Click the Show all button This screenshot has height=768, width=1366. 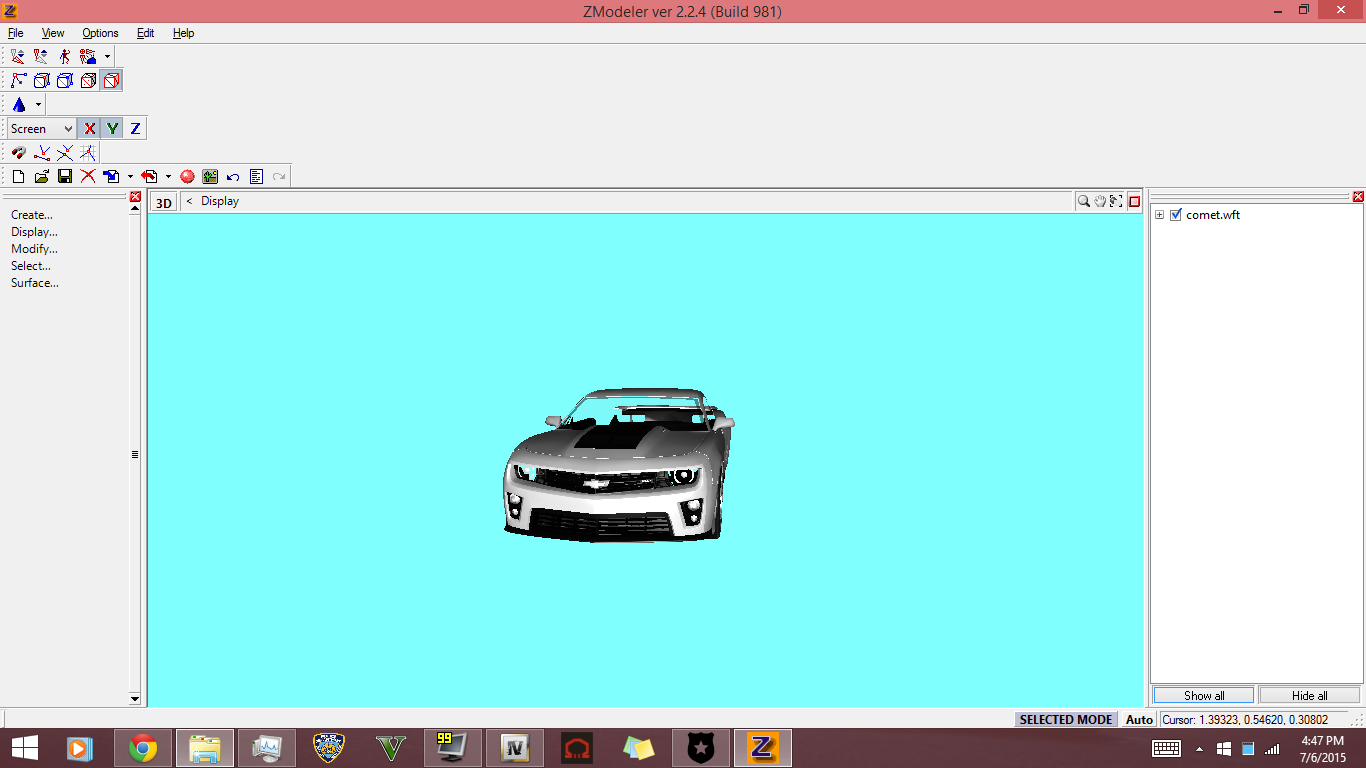pyautogui.click(x=1203, y=695)
